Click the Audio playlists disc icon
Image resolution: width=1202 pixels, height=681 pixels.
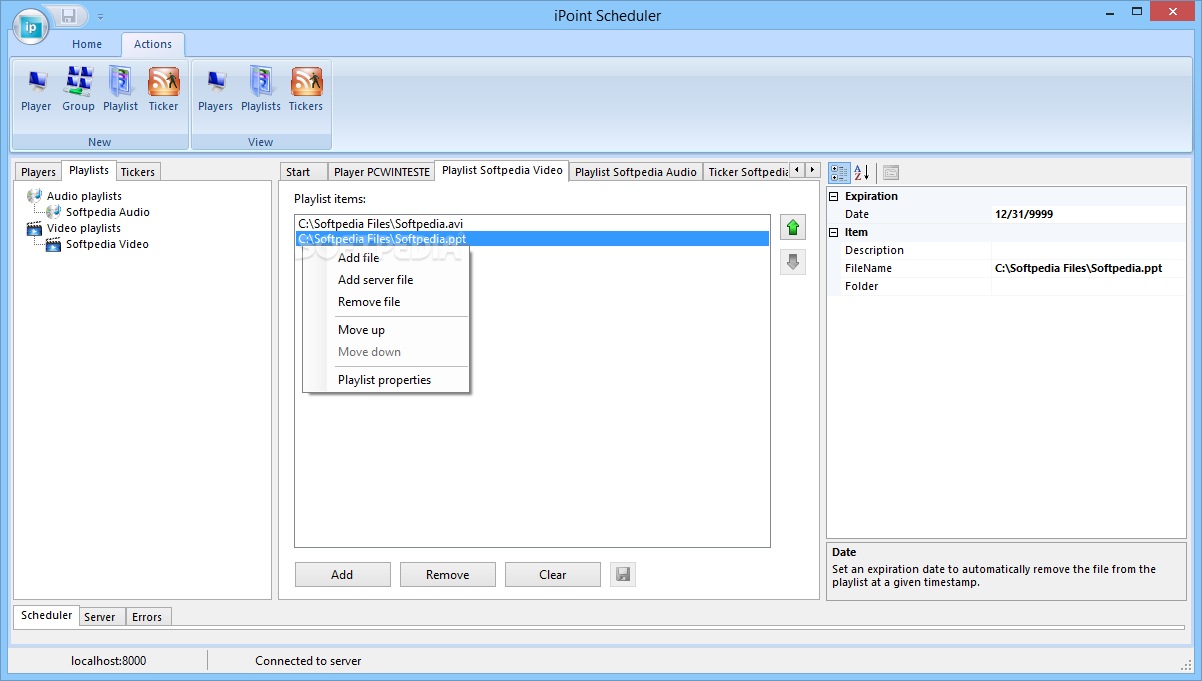(x=35, y=196)
